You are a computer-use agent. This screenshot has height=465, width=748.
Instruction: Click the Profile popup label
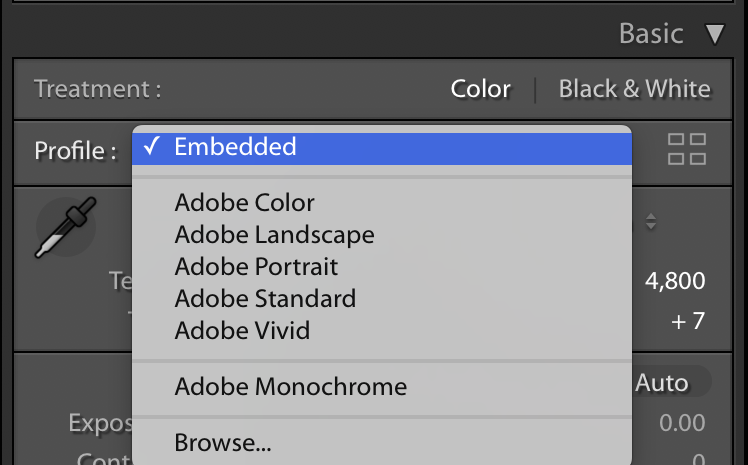(69, 151)
